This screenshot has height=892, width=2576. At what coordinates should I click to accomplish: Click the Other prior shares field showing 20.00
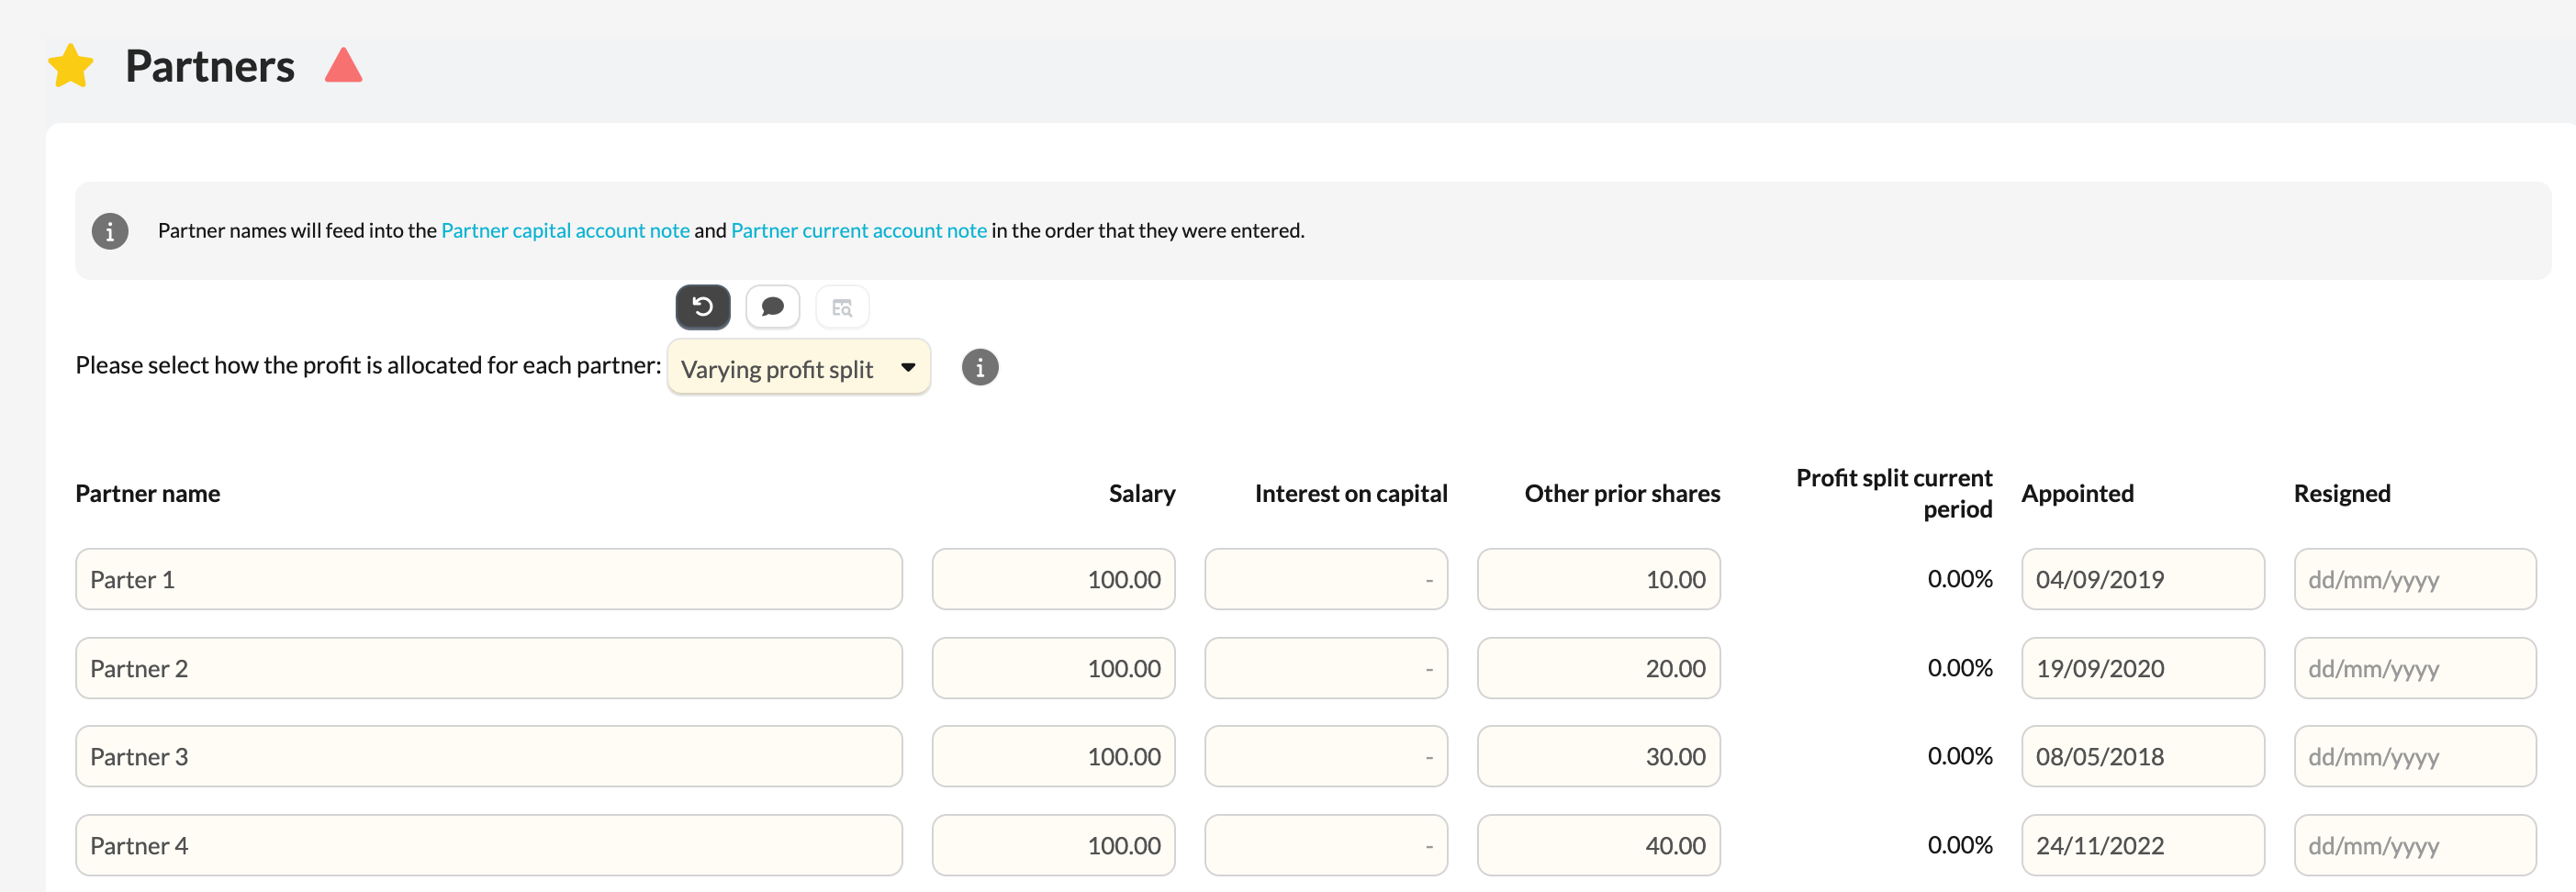(1599, 668)
